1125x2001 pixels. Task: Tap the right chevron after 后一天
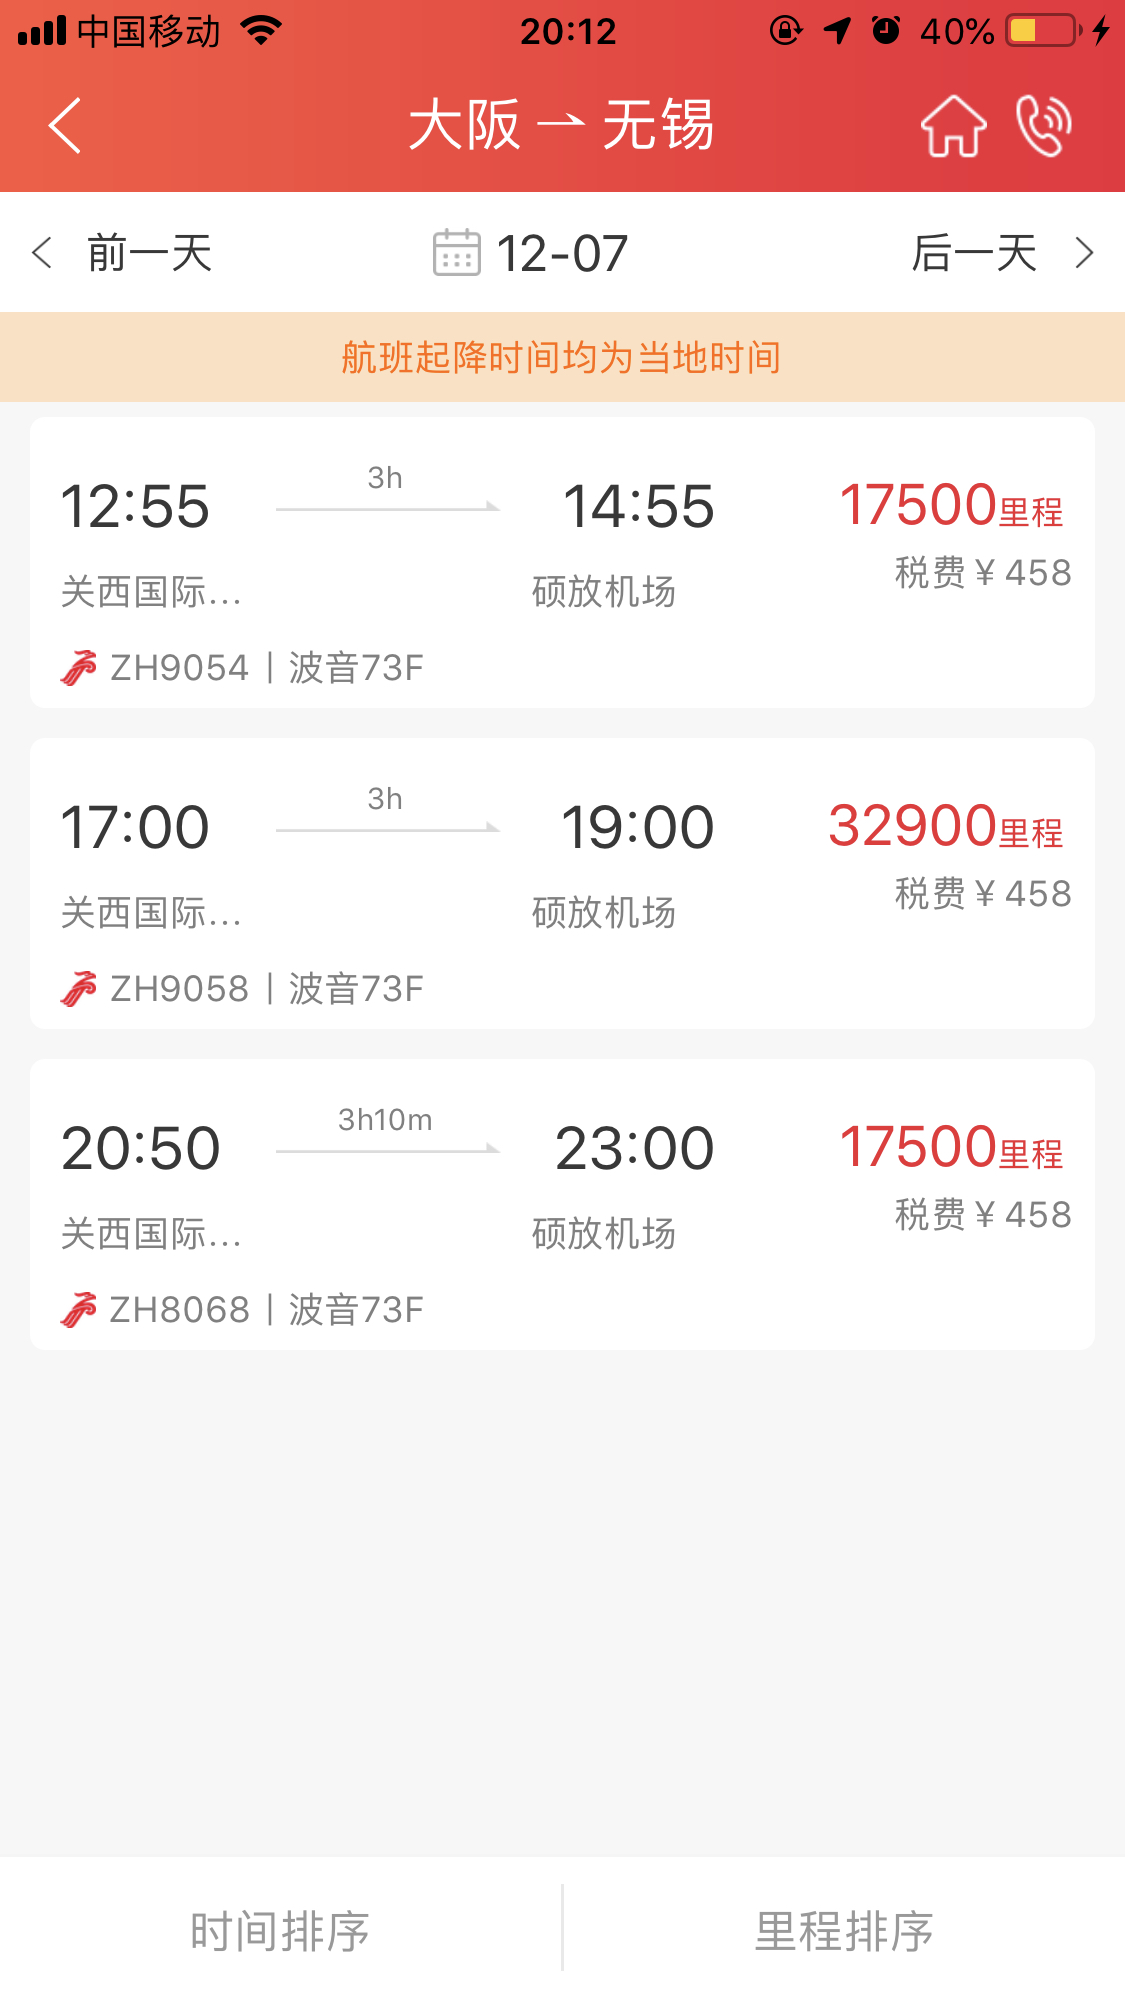pyautogui.click(x=1084, y=252)
